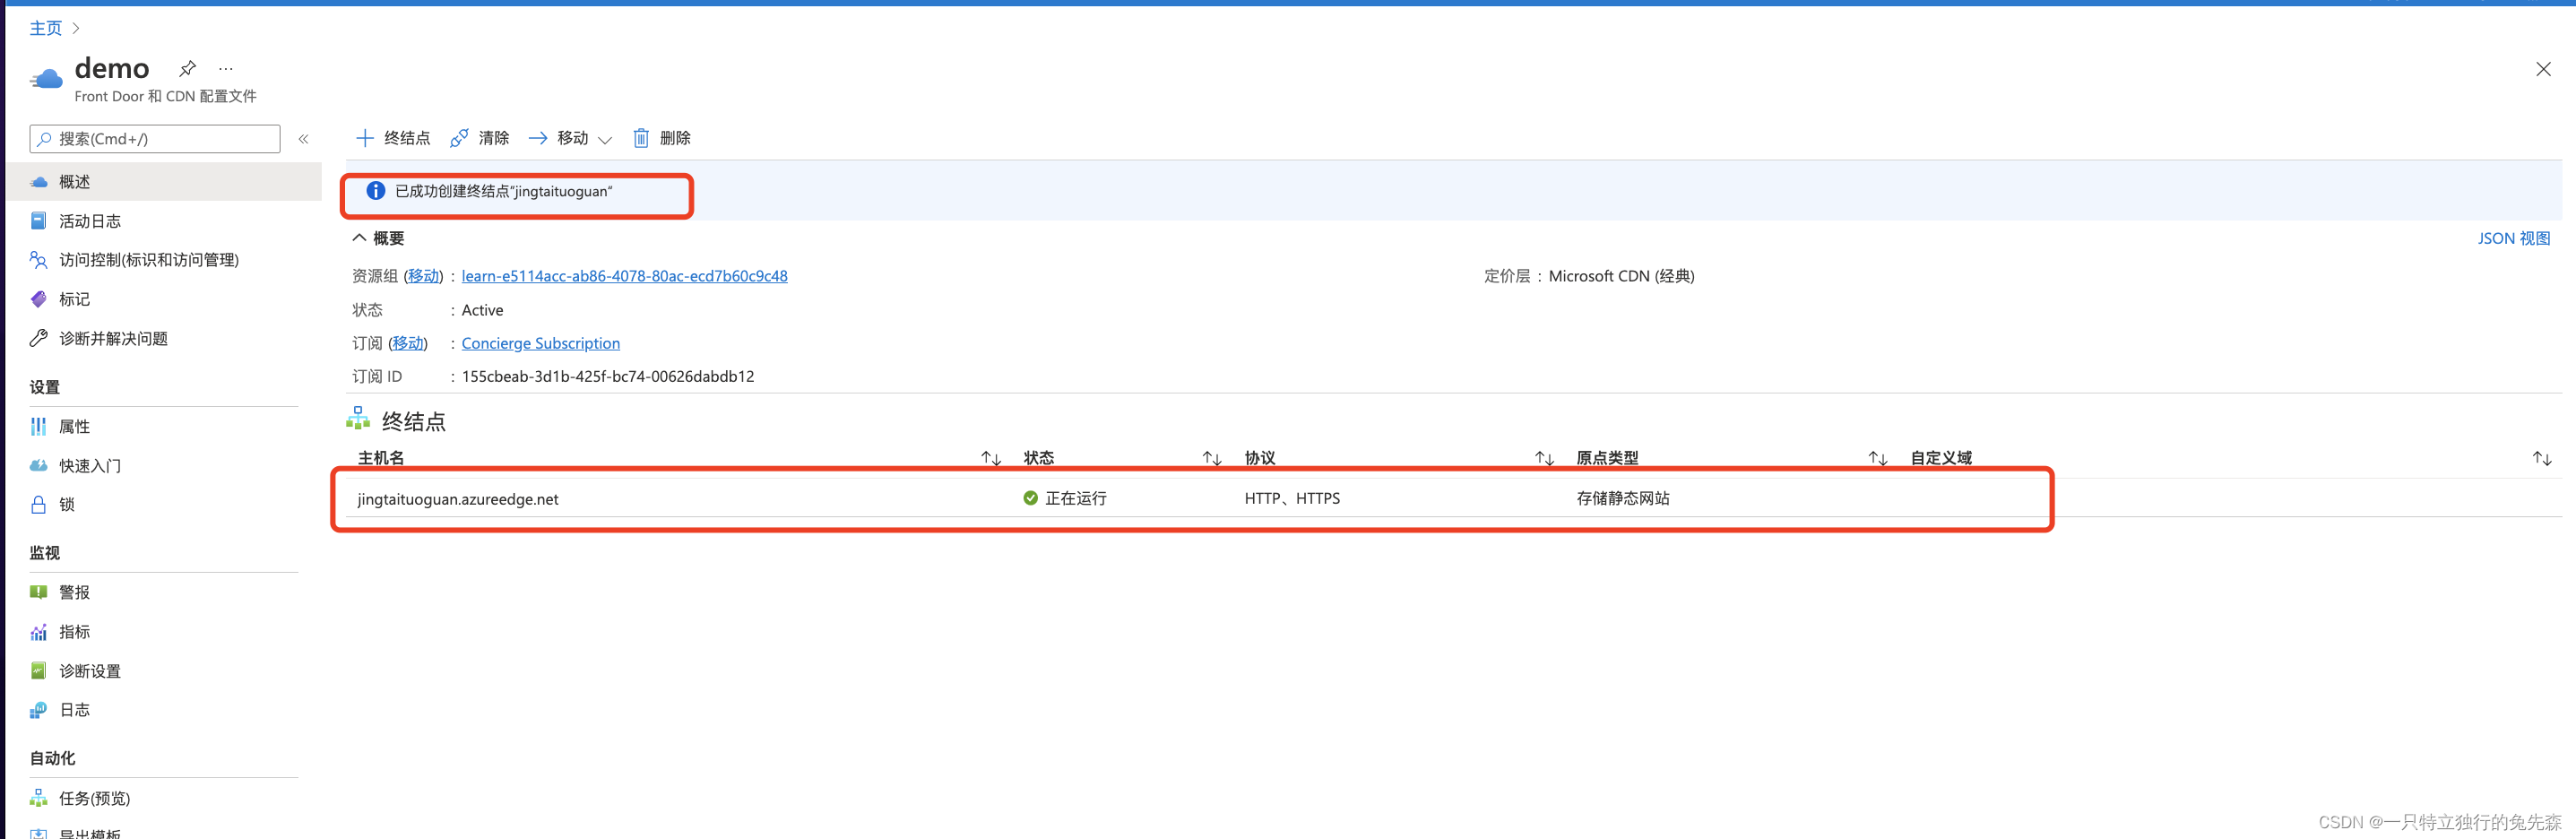Open resource group learn-e5114acc link
The width and height of the screenshot is (2576, 839).
(624, 276)
